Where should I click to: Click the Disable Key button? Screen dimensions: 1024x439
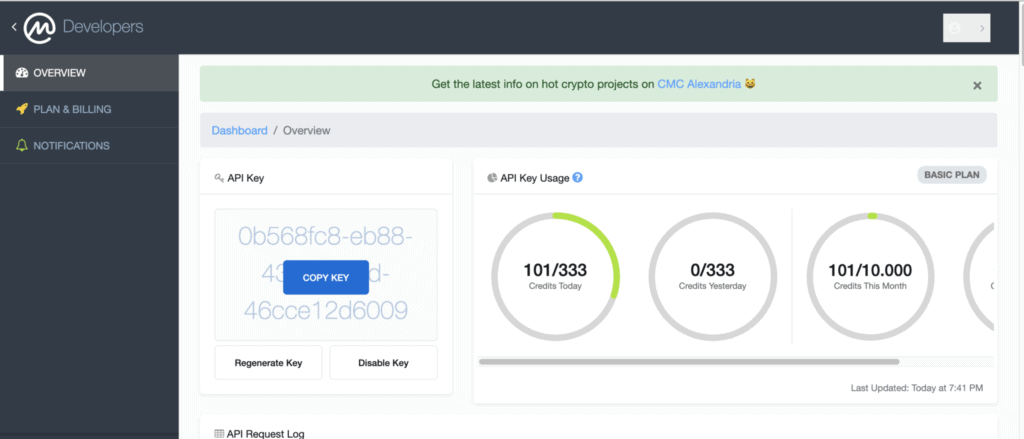tap(383, 363)
